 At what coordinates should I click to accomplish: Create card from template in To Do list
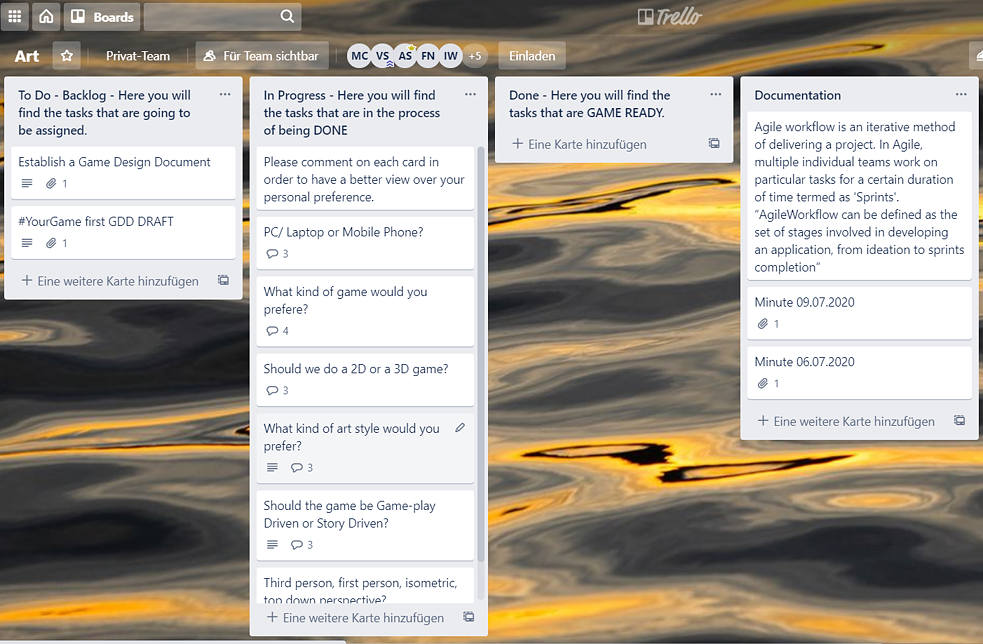pyautogui.click(x=223, y=281)
